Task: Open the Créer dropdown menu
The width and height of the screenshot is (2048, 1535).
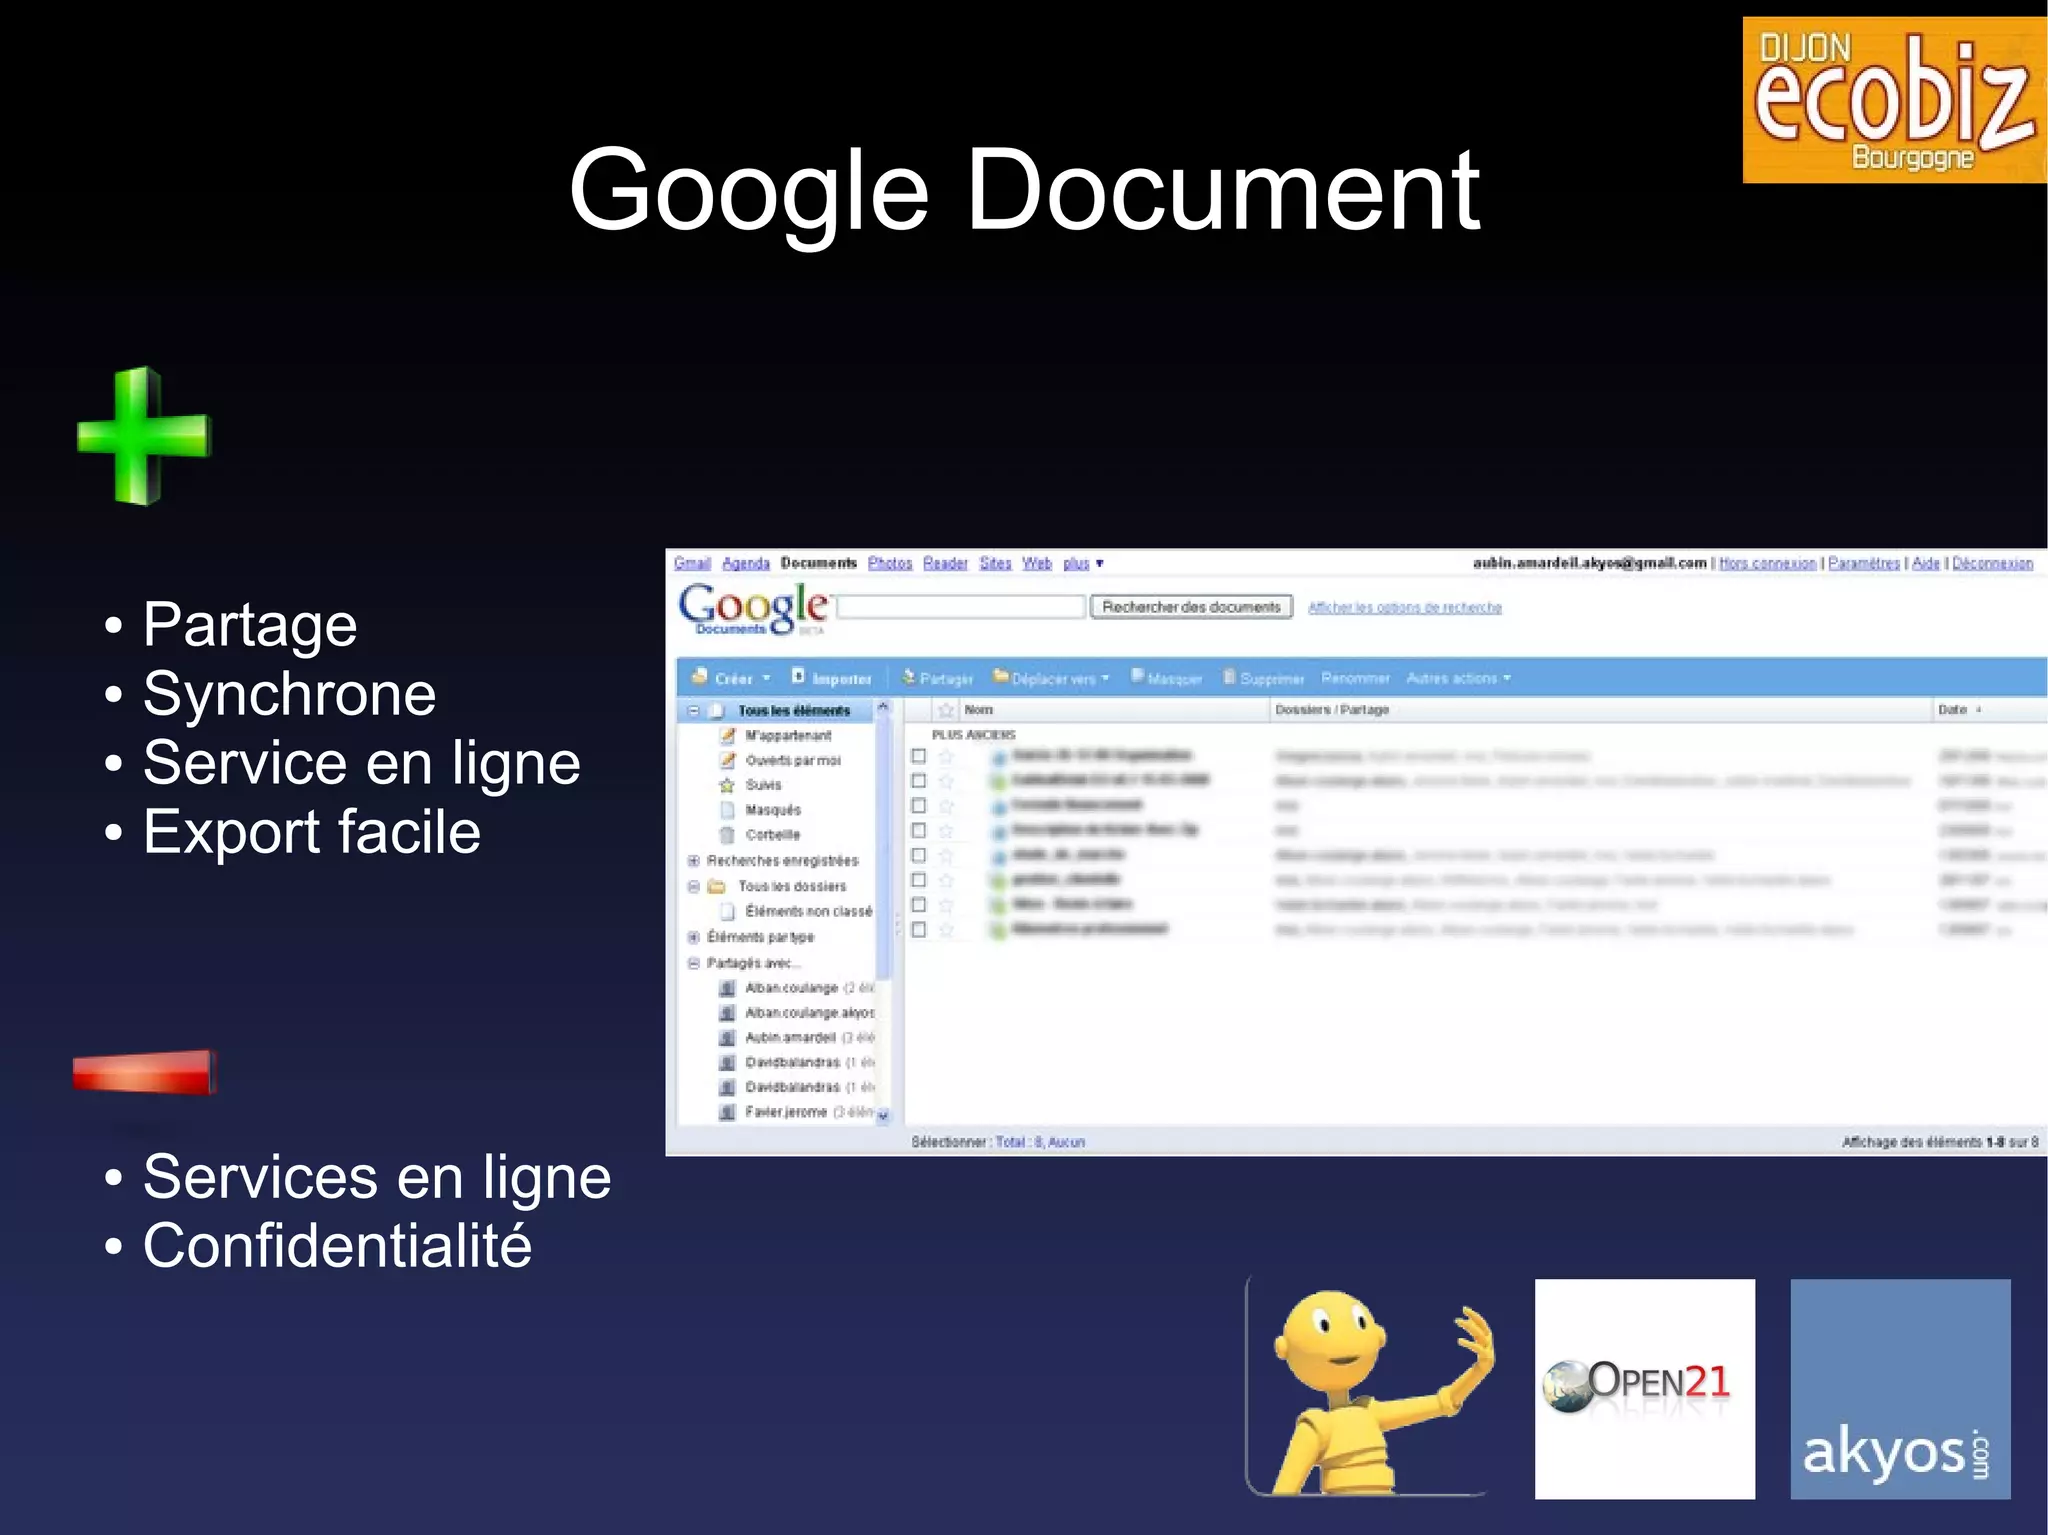Action: pos(734,678)
